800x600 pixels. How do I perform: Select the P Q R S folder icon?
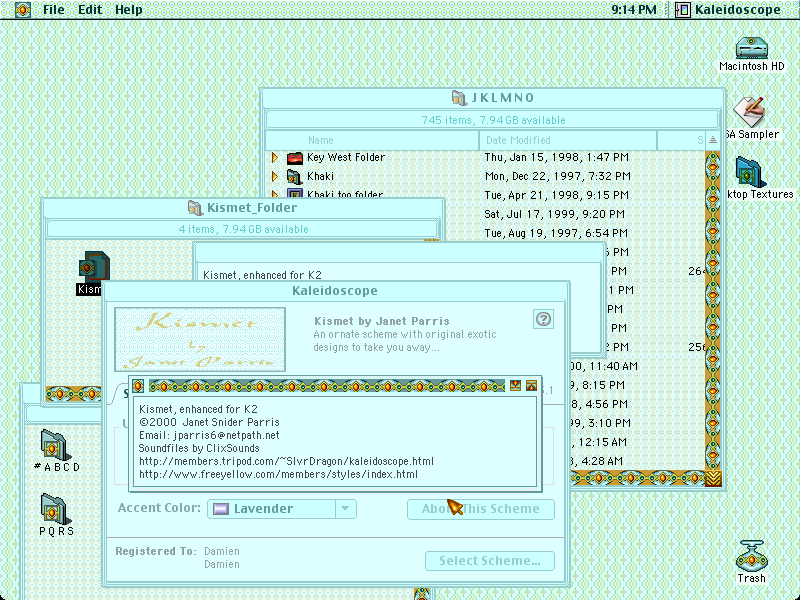point(54,509)
